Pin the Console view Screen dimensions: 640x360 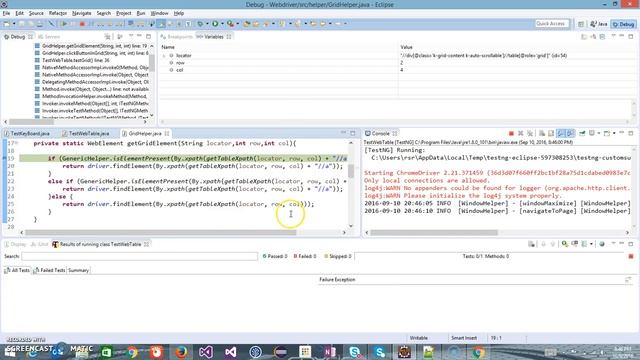click(582, 133)
